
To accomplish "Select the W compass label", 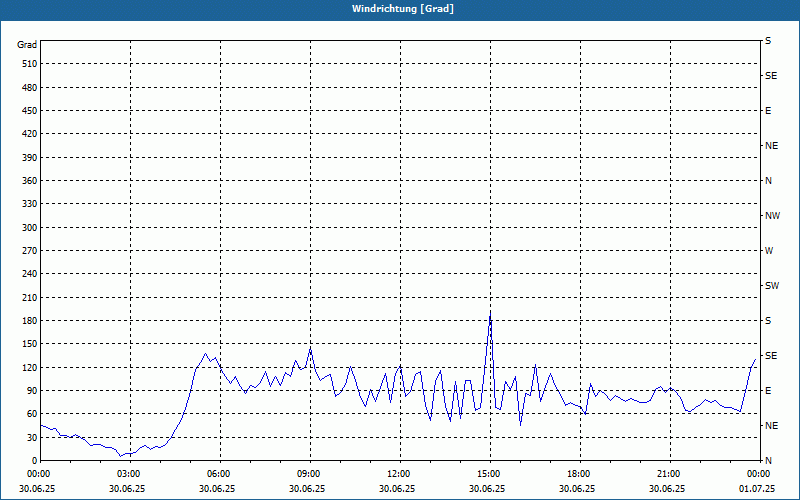I will [x=769, y=251].
